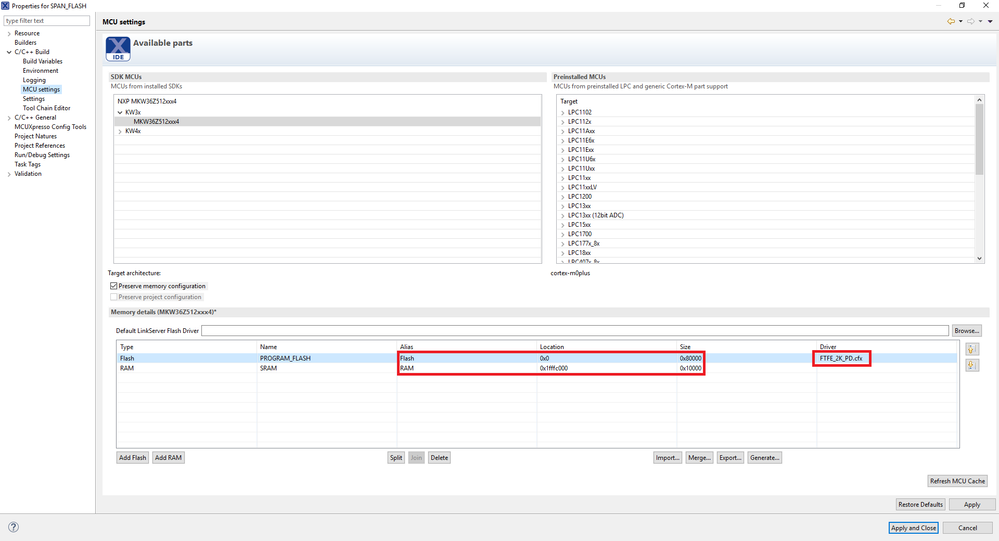Click the Target list vertical scrollbar
Image resolution: width=999 pixels, height=541 pixels.
[979, 140]
